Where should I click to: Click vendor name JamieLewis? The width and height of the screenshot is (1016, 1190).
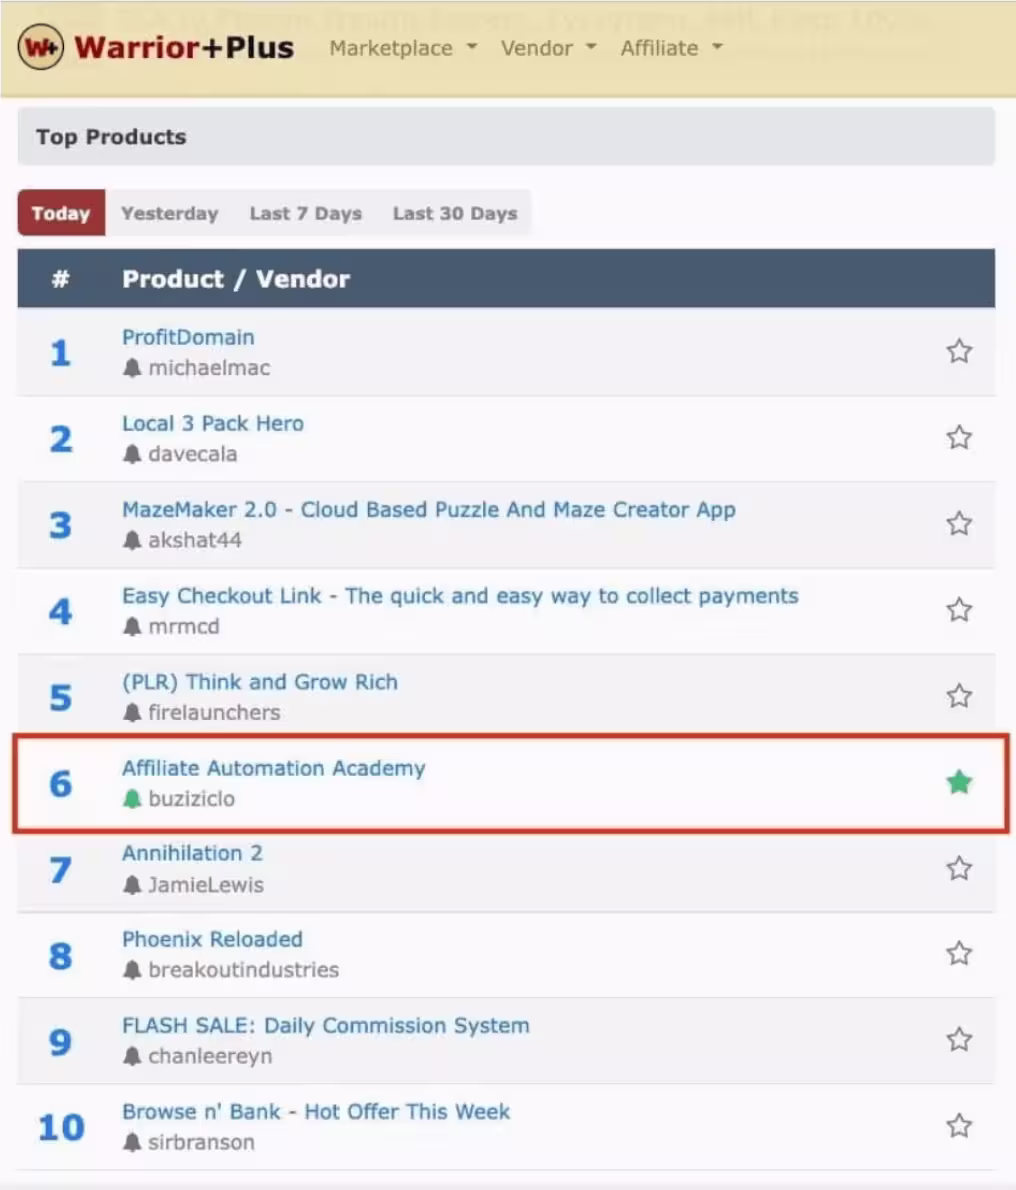pyautogui.click(x=206, y=885)
